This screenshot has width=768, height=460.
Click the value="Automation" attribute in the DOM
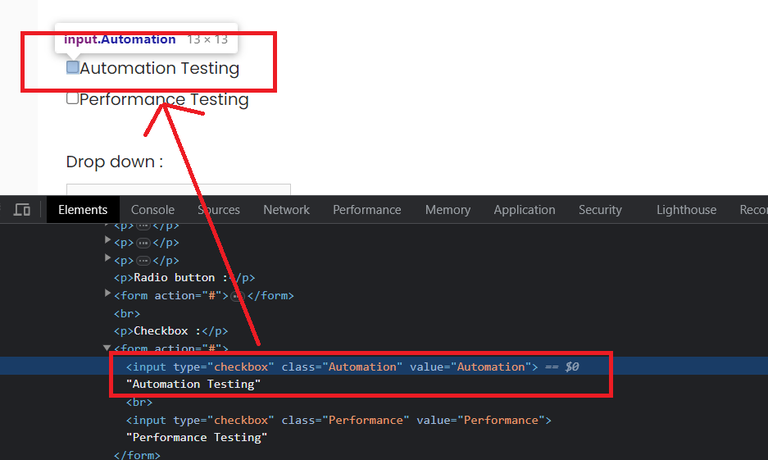click(471, 367)
